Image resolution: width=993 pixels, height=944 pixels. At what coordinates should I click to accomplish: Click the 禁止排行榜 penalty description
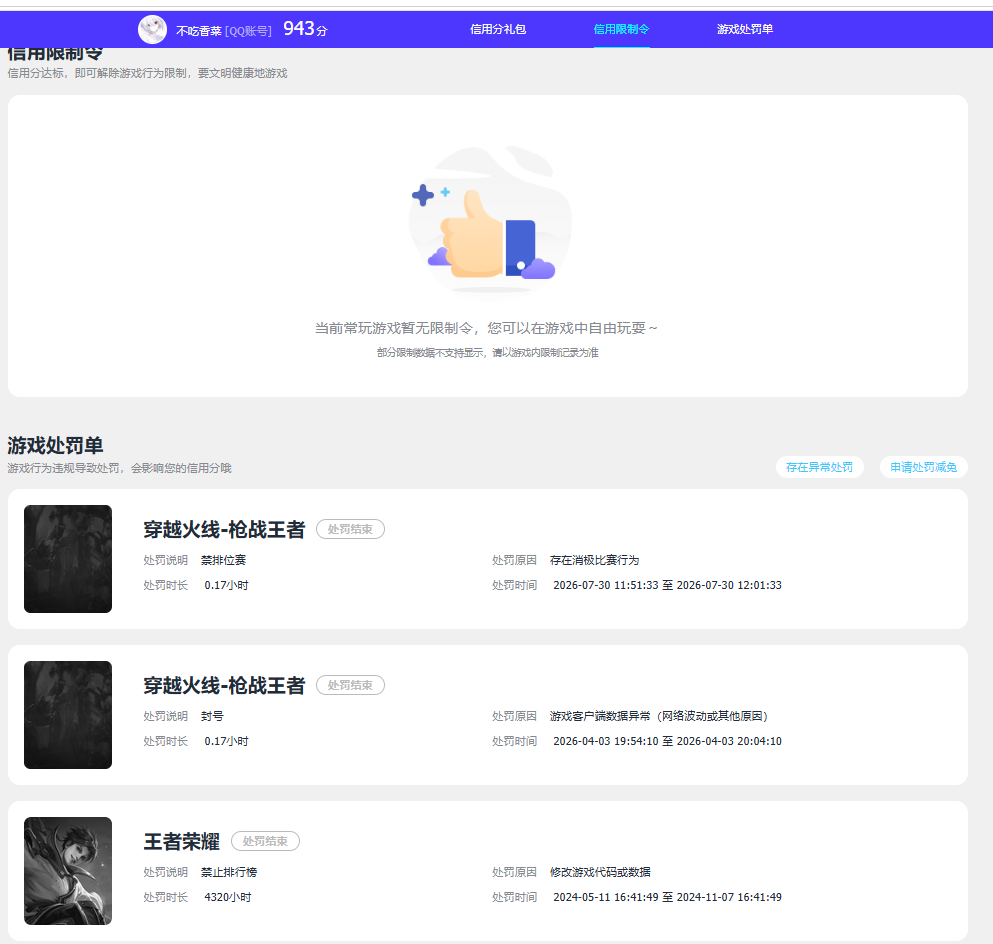coord(229,872)
